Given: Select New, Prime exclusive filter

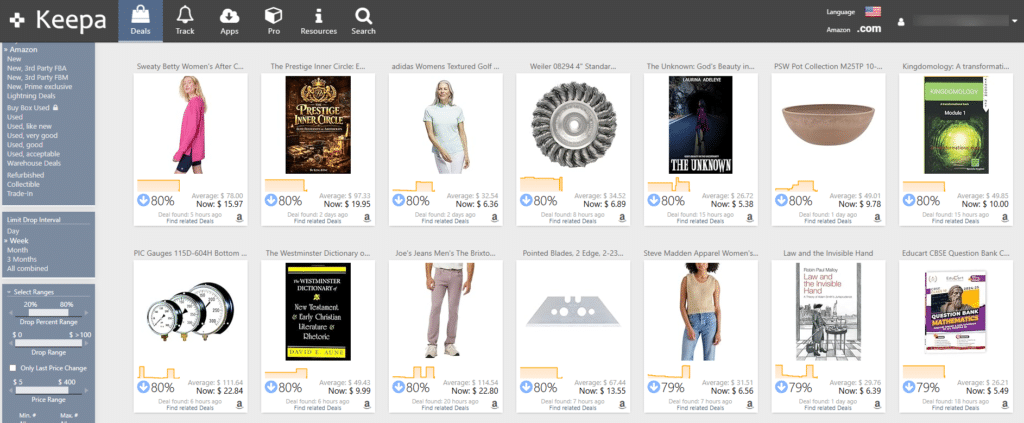Looking at the screenshot, I should 39,86.
